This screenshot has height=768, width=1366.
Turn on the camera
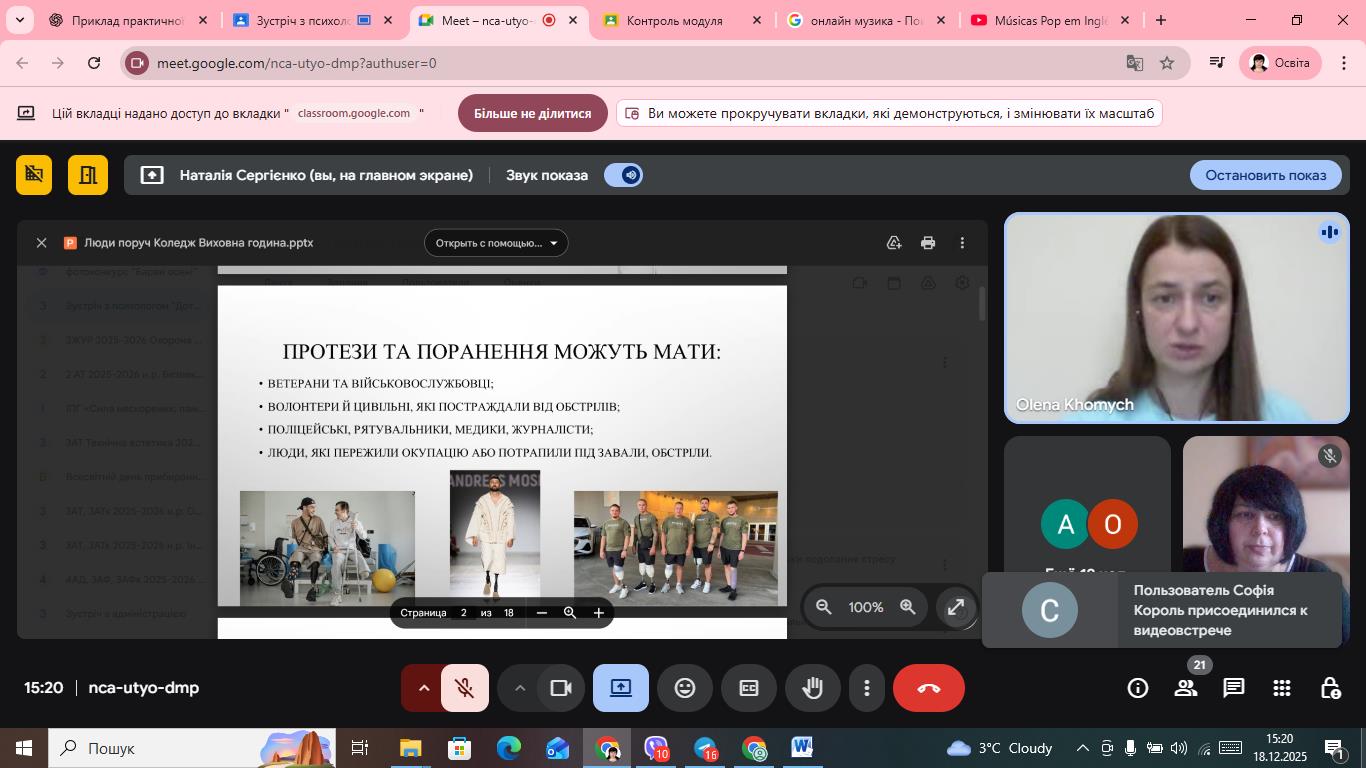[x=561, y=688]
